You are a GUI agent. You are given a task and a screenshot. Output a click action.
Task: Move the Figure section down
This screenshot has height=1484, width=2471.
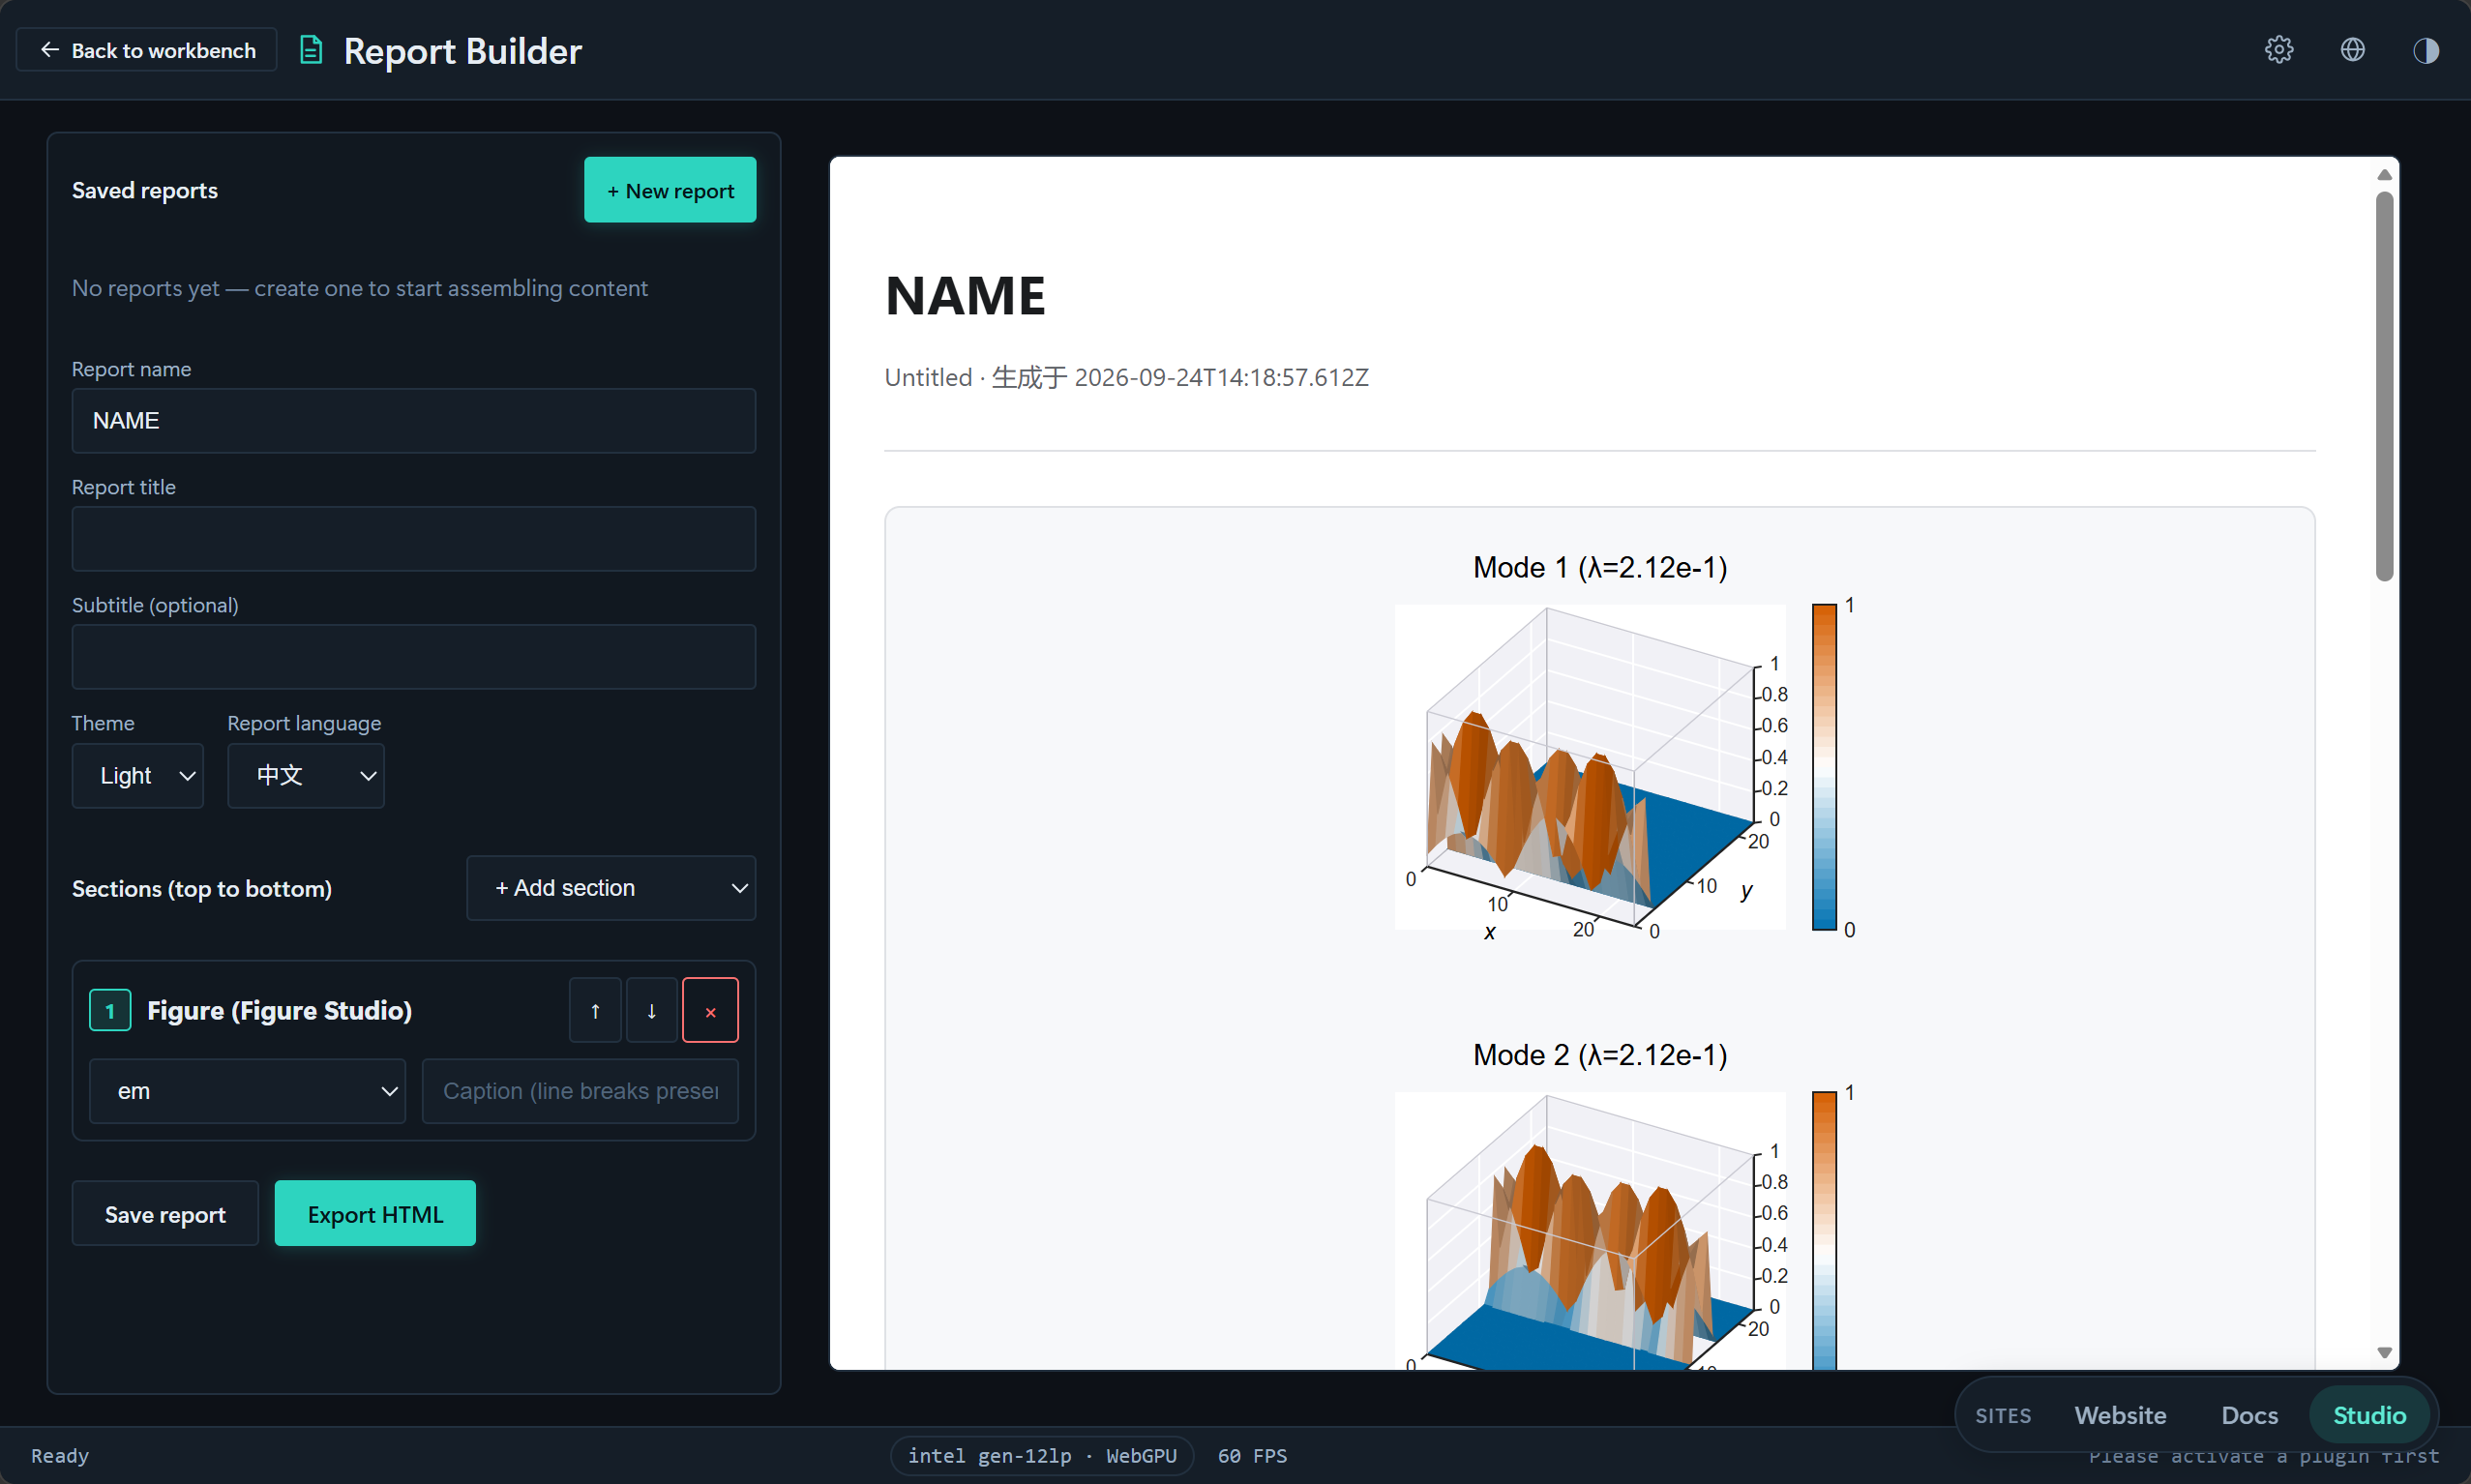(x=651, y=1010)
